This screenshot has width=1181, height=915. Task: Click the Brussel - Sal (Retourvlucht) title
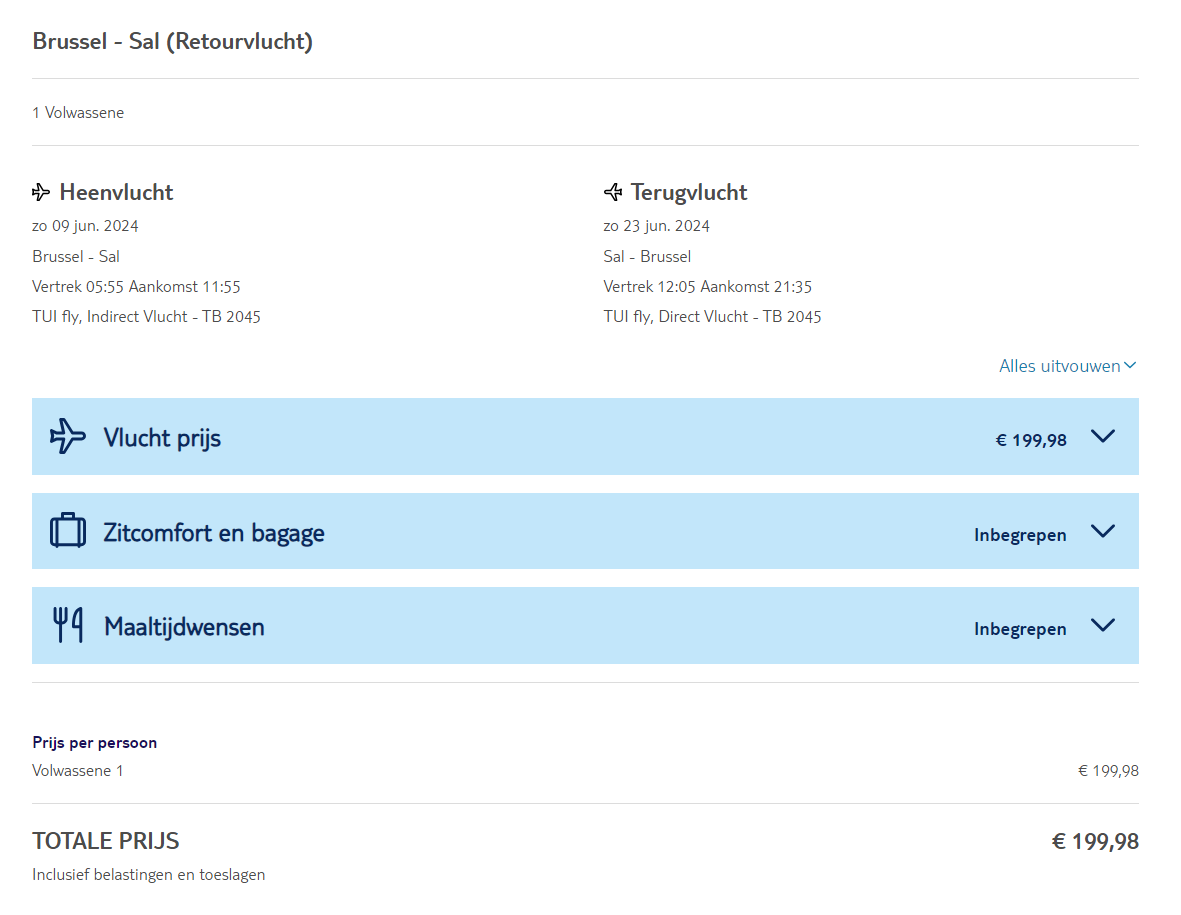click(173, 42)
